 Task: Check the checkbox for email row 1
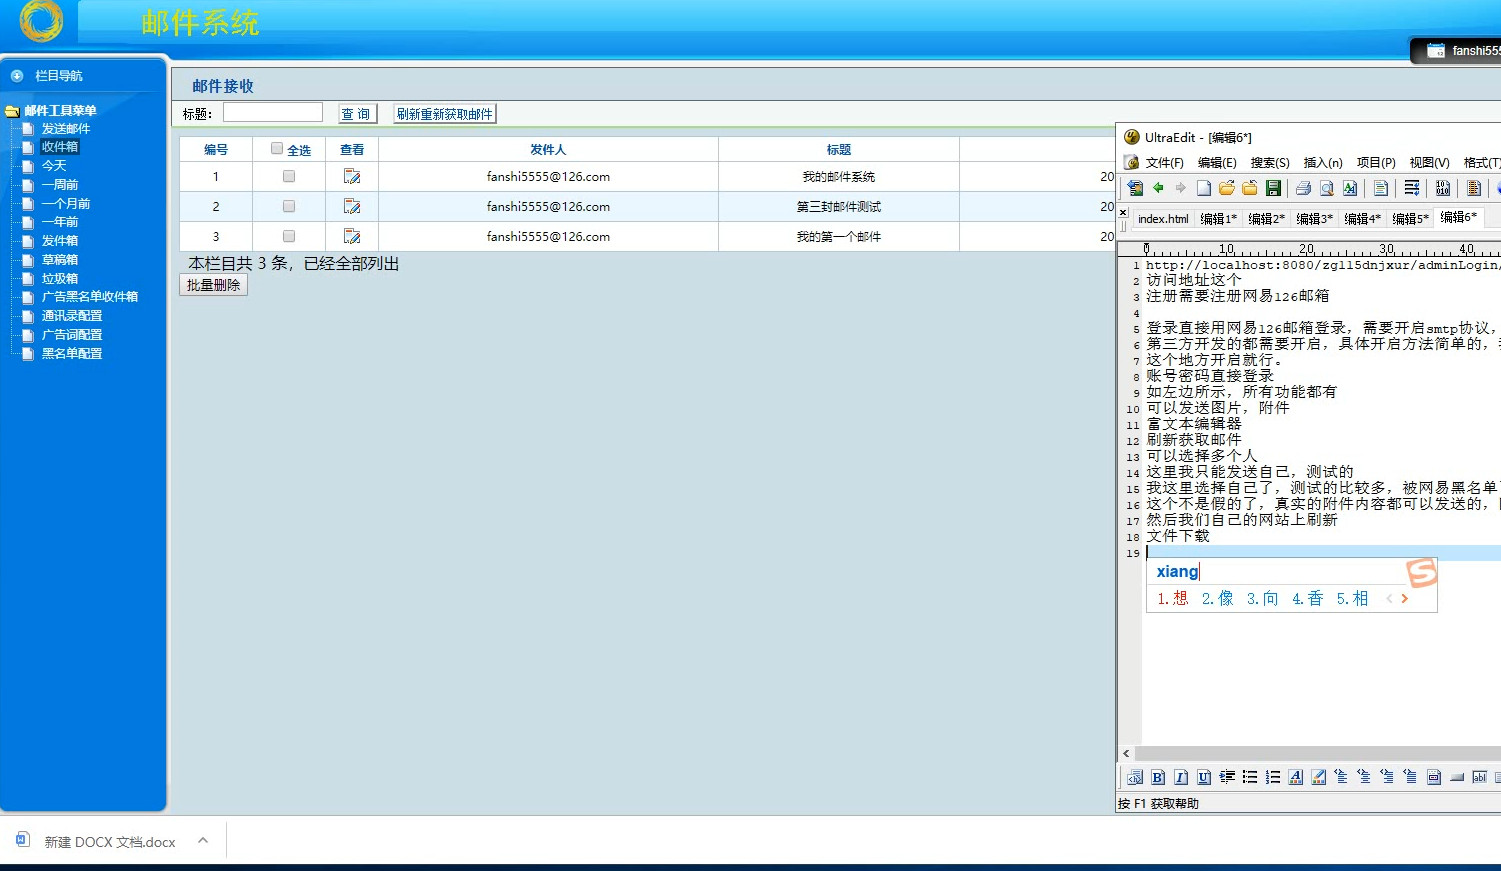click(x=289, y=176)
